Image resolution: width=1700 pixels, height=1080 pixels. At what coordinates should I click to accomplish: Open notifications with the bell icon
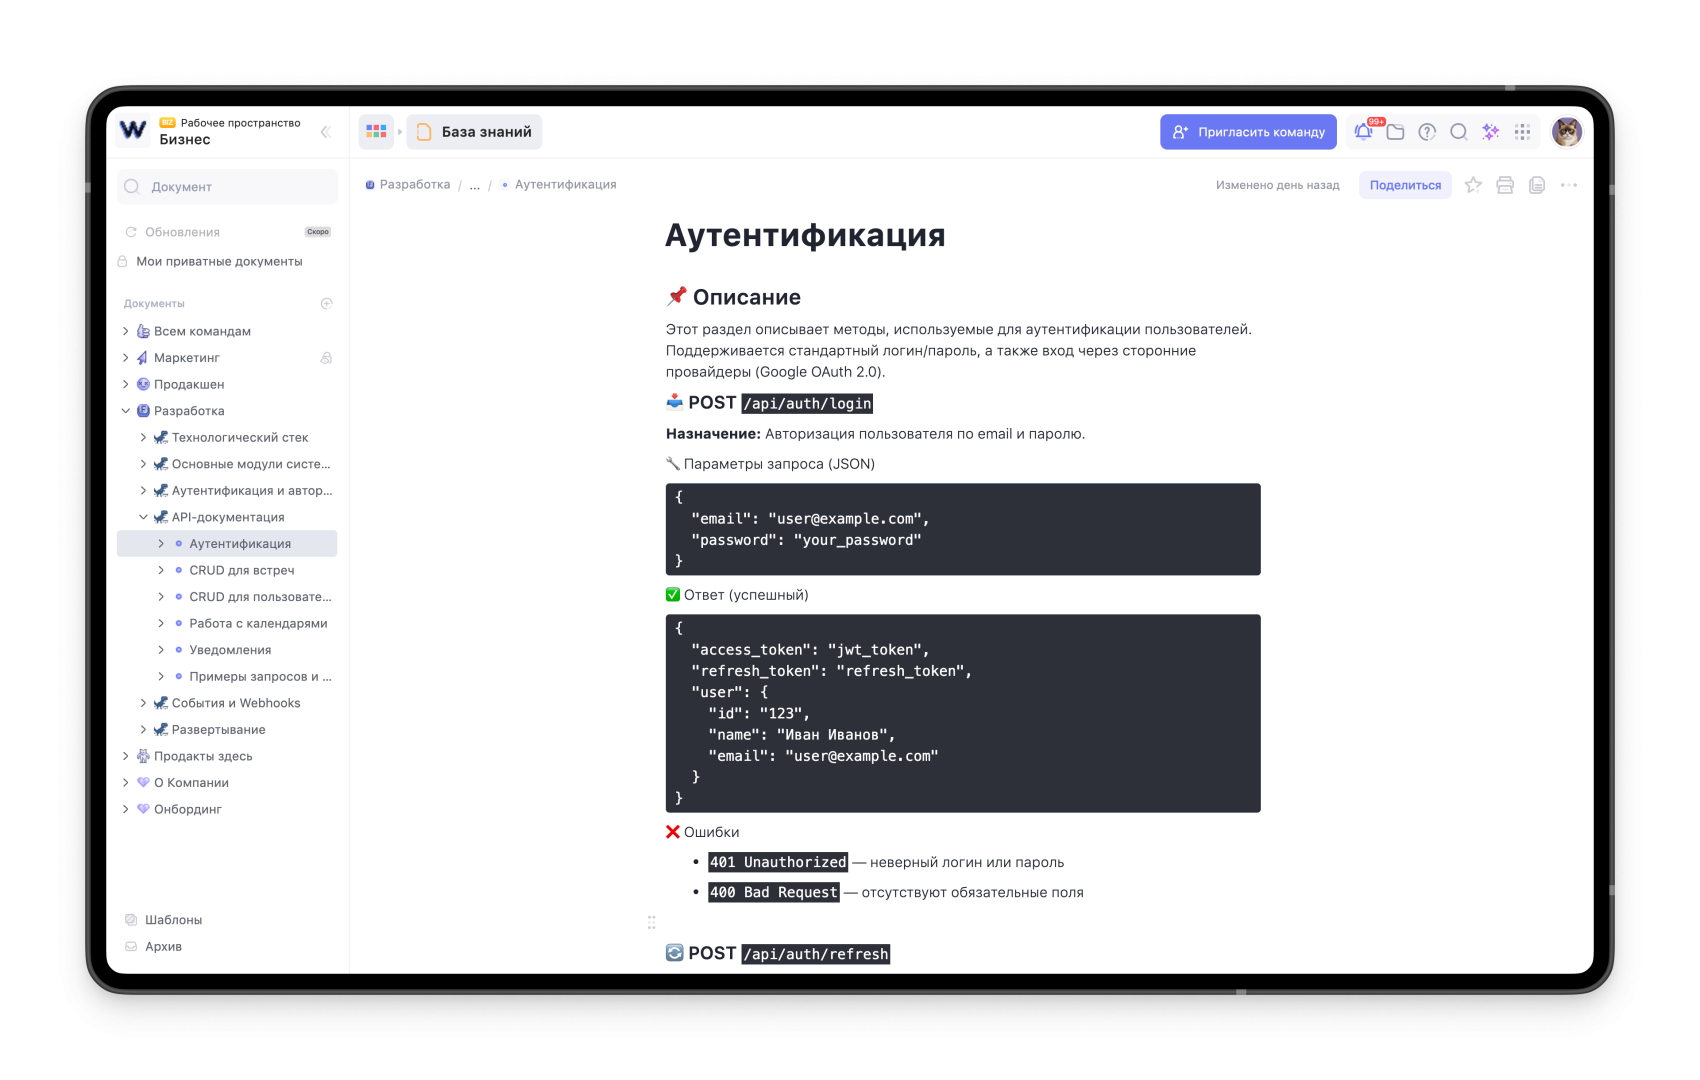1363,131
